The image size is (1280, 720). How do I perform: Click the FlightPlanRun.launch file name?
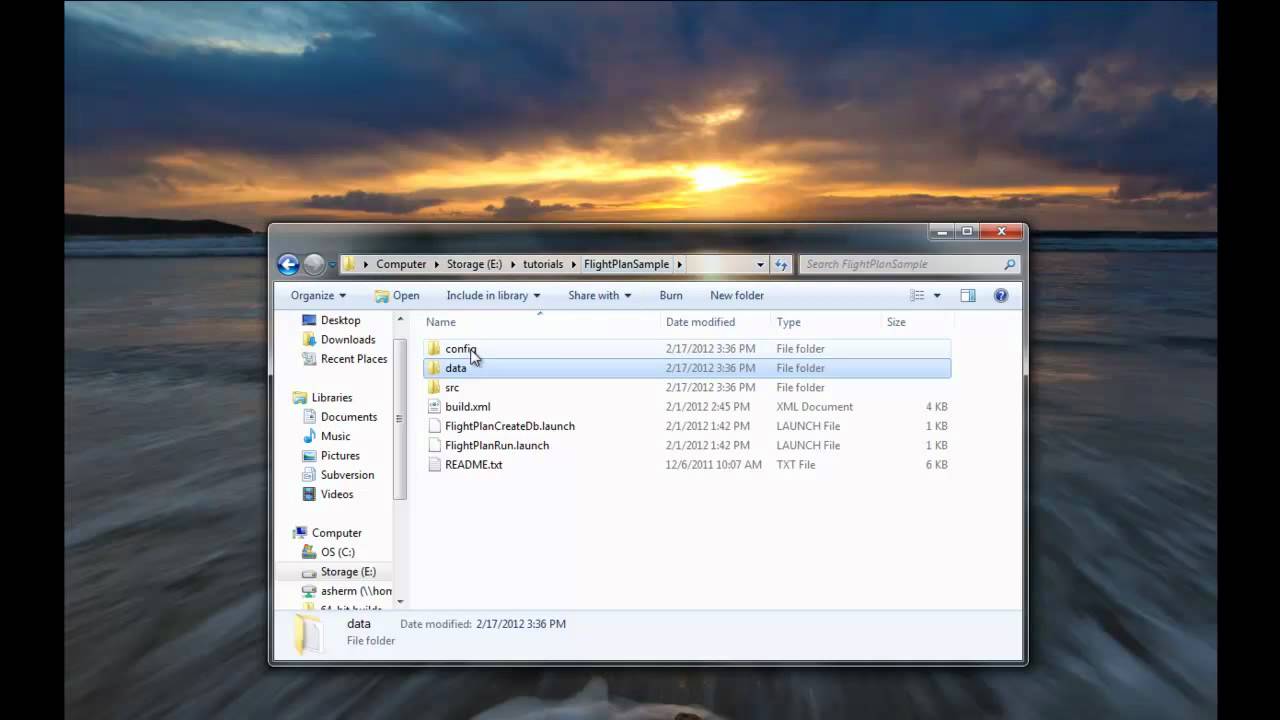[x=497, y=446]
